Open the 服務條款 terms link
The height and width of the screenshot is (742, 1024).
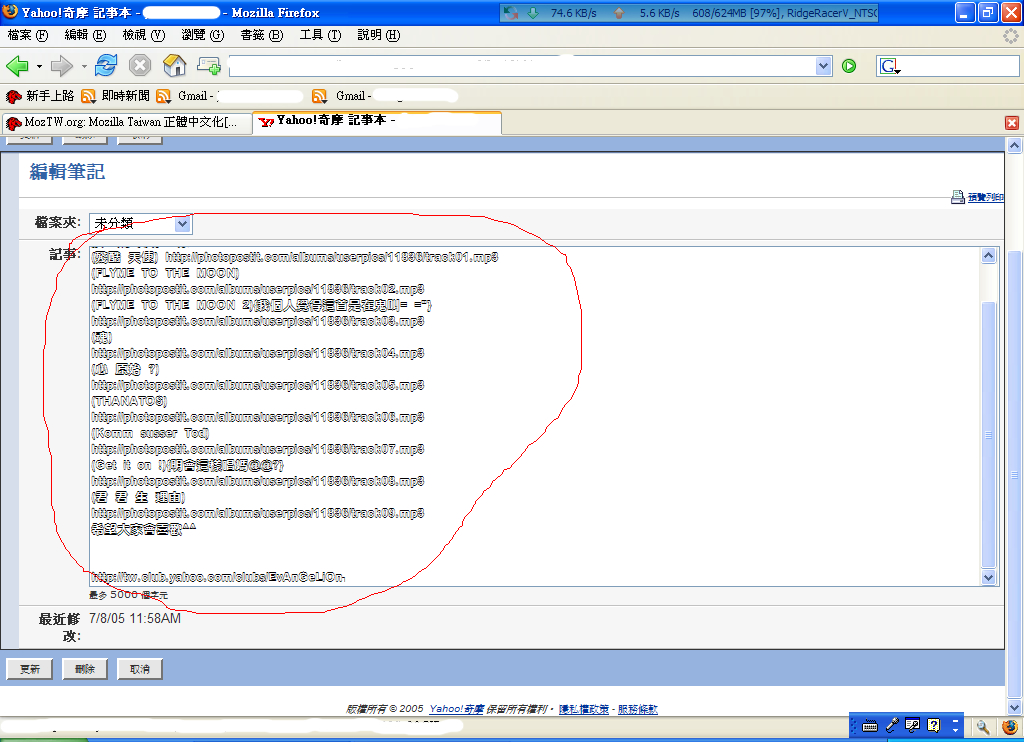tap(637, 709)
